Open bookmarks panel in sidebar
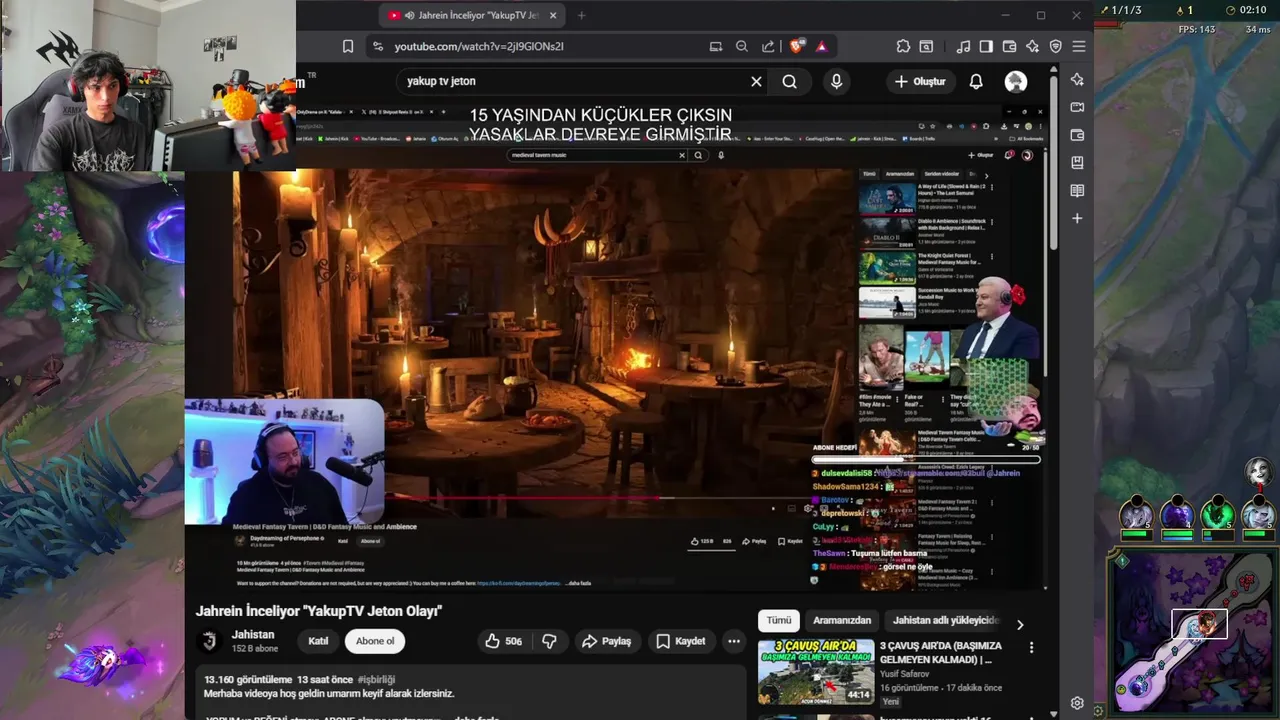1280x720 pixels. tap(1077, 162)
